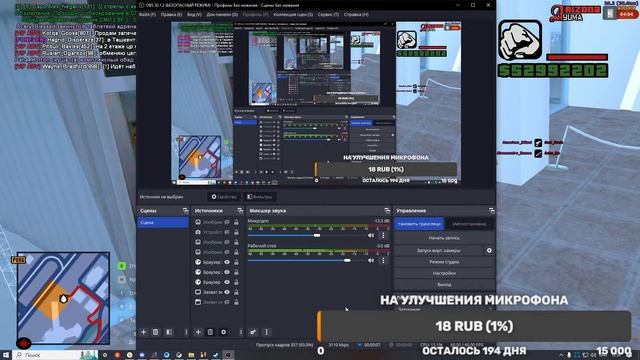Screen dimensions: 640x360
Task: Click the Поиск search box on taskbar
Action: pos(55,355)
